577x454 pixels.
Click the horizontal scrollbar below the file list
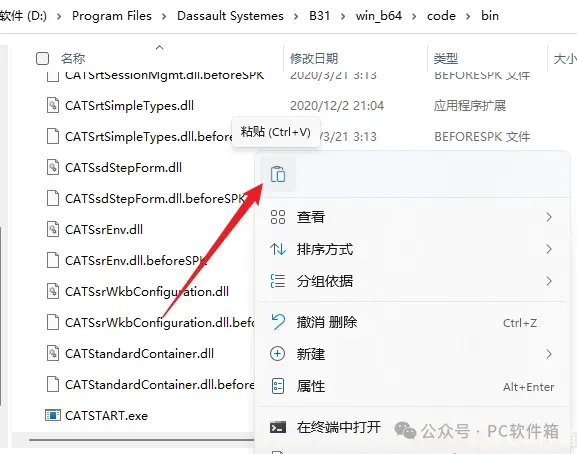(142, 440)
